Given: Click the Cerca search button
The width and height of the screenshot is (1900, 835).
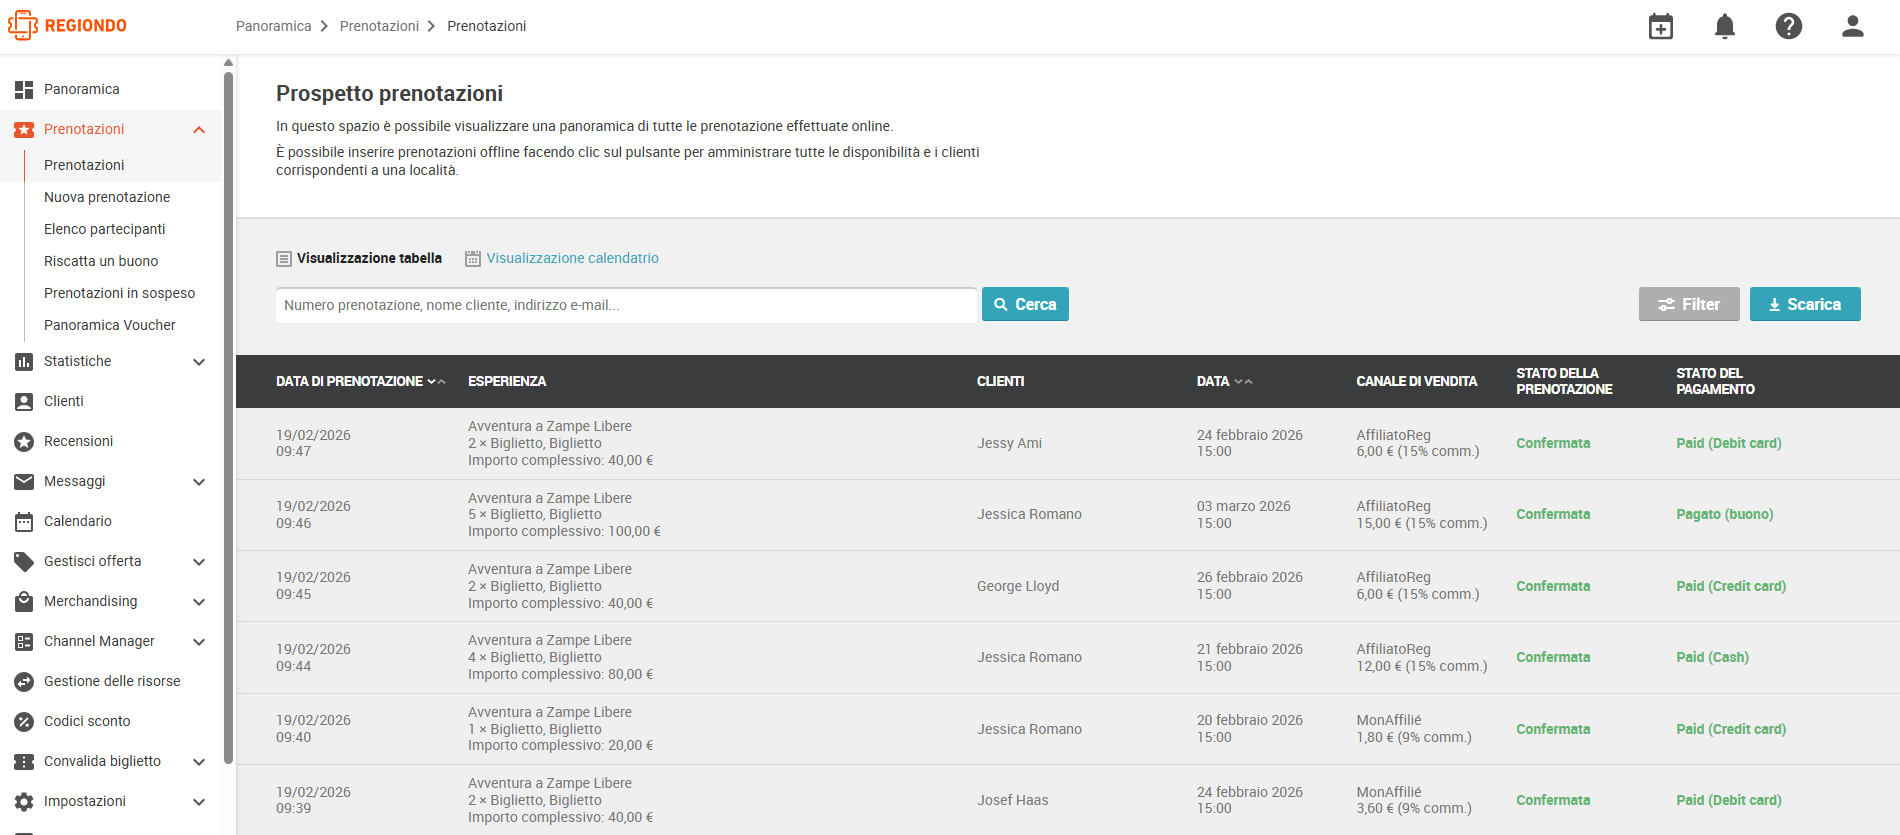Looking at the screenshot, I should tap(1025, 304).
